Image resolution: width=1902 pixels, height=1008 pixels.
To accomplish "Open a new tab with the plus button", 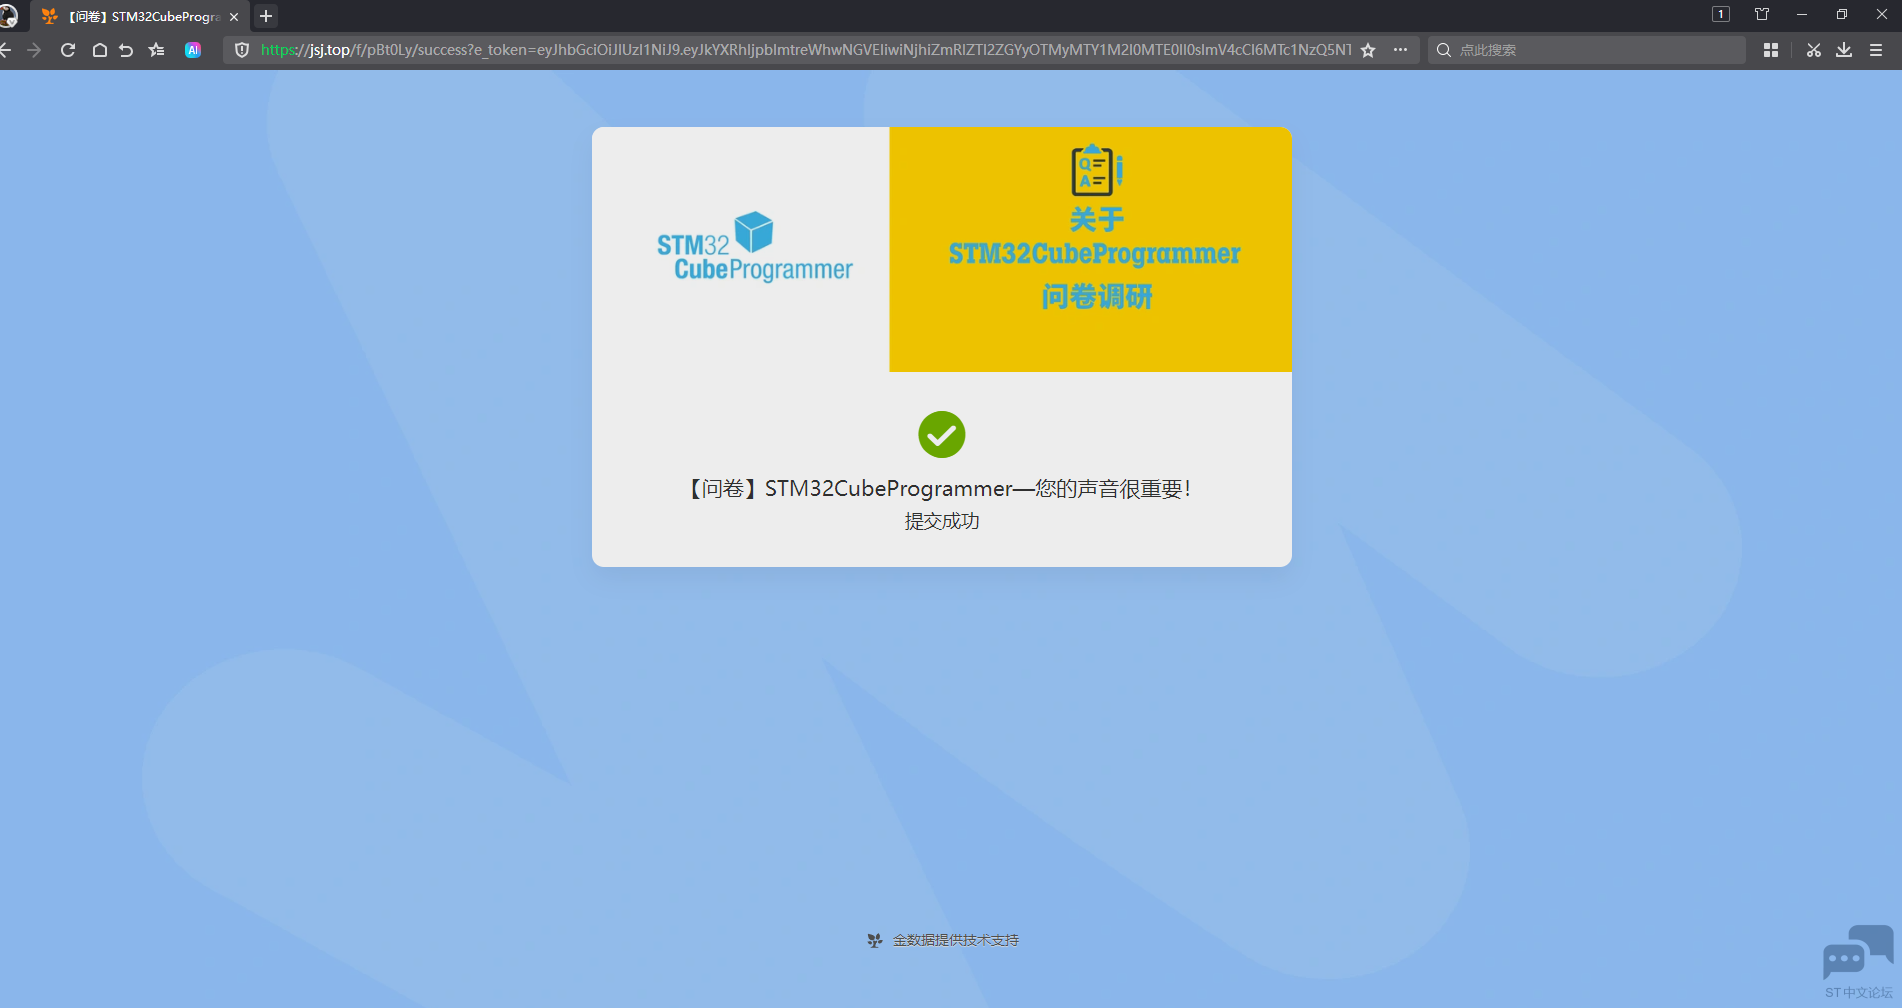I will (266, 16).
